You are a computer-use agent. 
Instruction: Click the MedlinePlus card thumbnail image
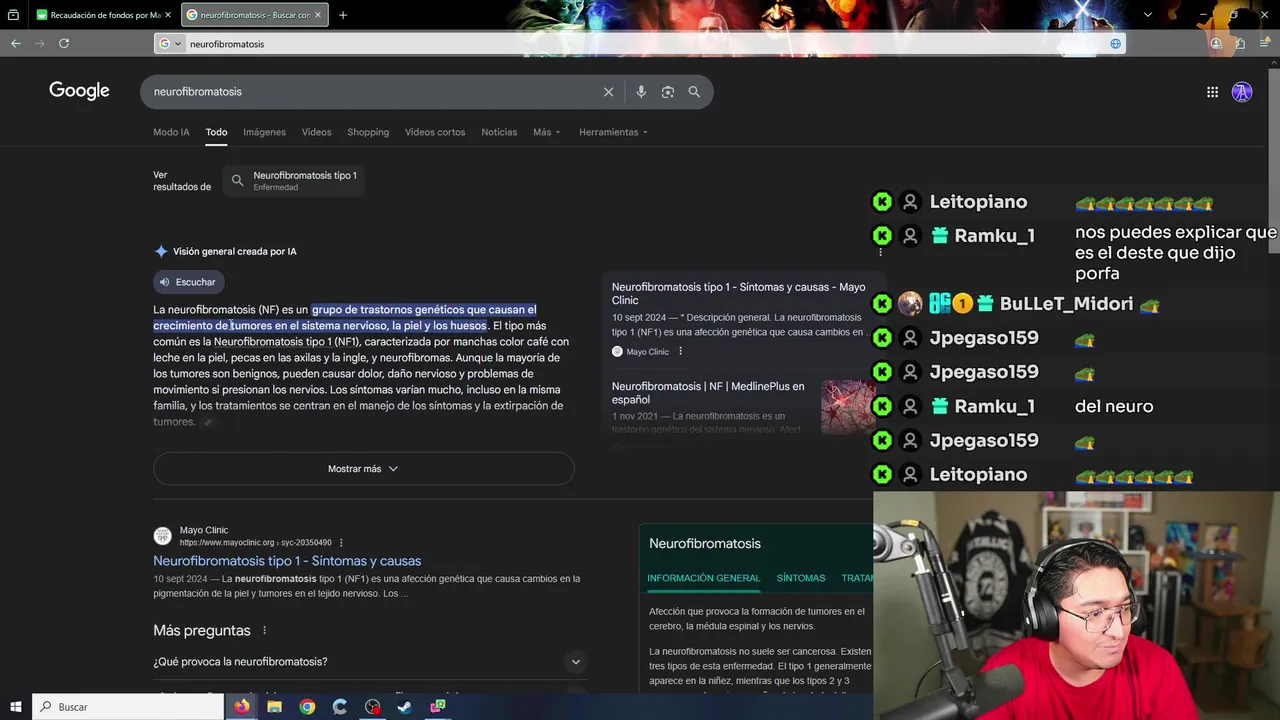tap(847, 406)
